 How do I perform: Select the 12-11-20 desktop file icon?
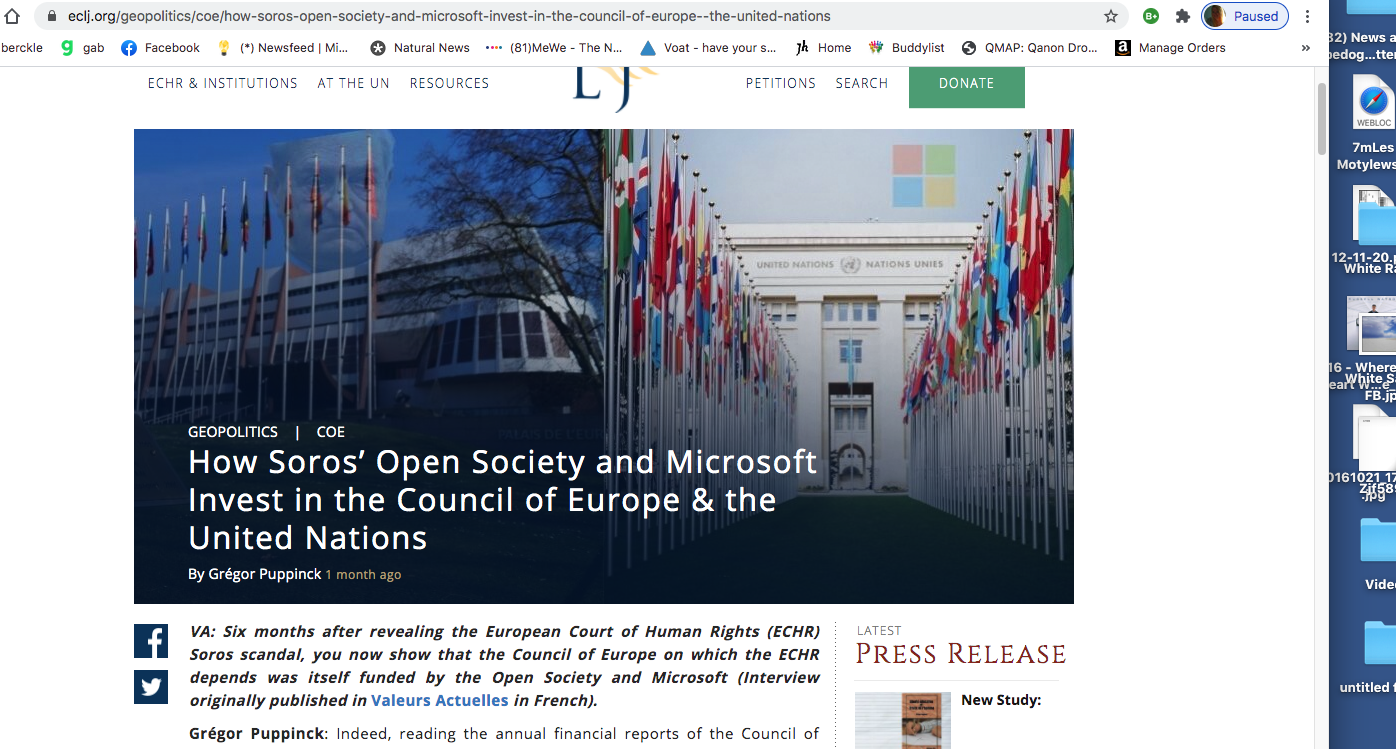(1375, 215)
